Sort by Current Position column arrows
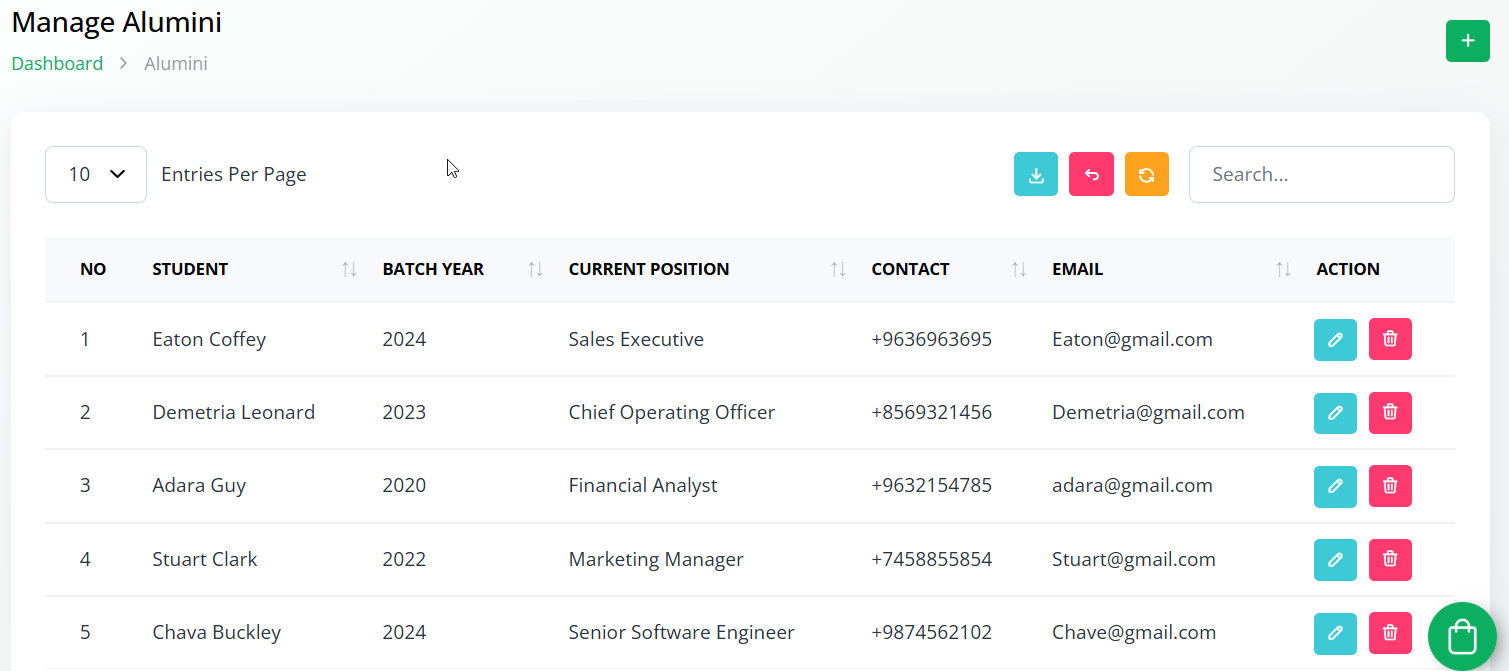 (838, 269)
